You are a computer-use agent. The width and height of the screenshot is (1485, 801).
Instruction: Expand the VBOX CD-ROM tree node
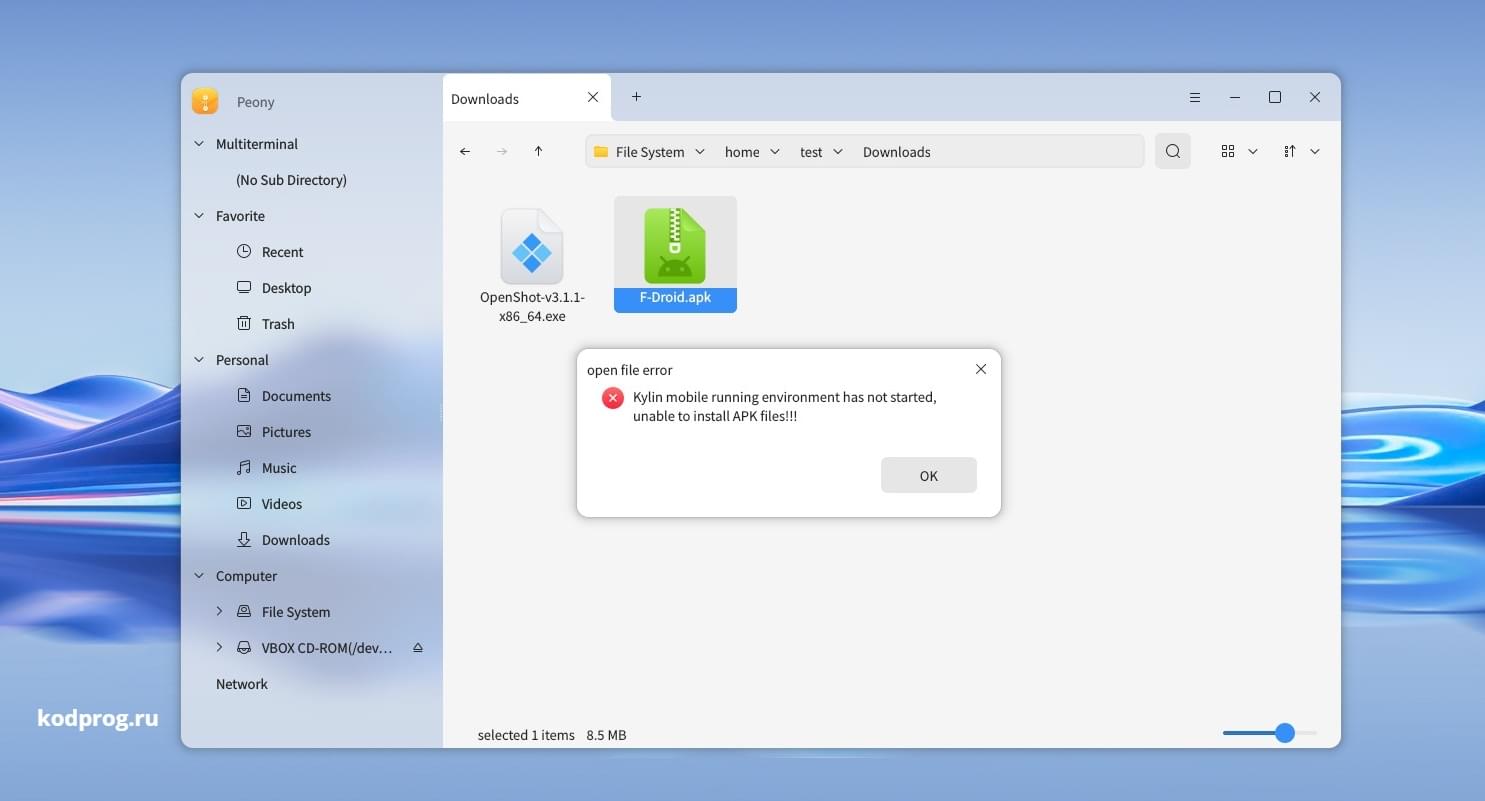pos(219,647)
